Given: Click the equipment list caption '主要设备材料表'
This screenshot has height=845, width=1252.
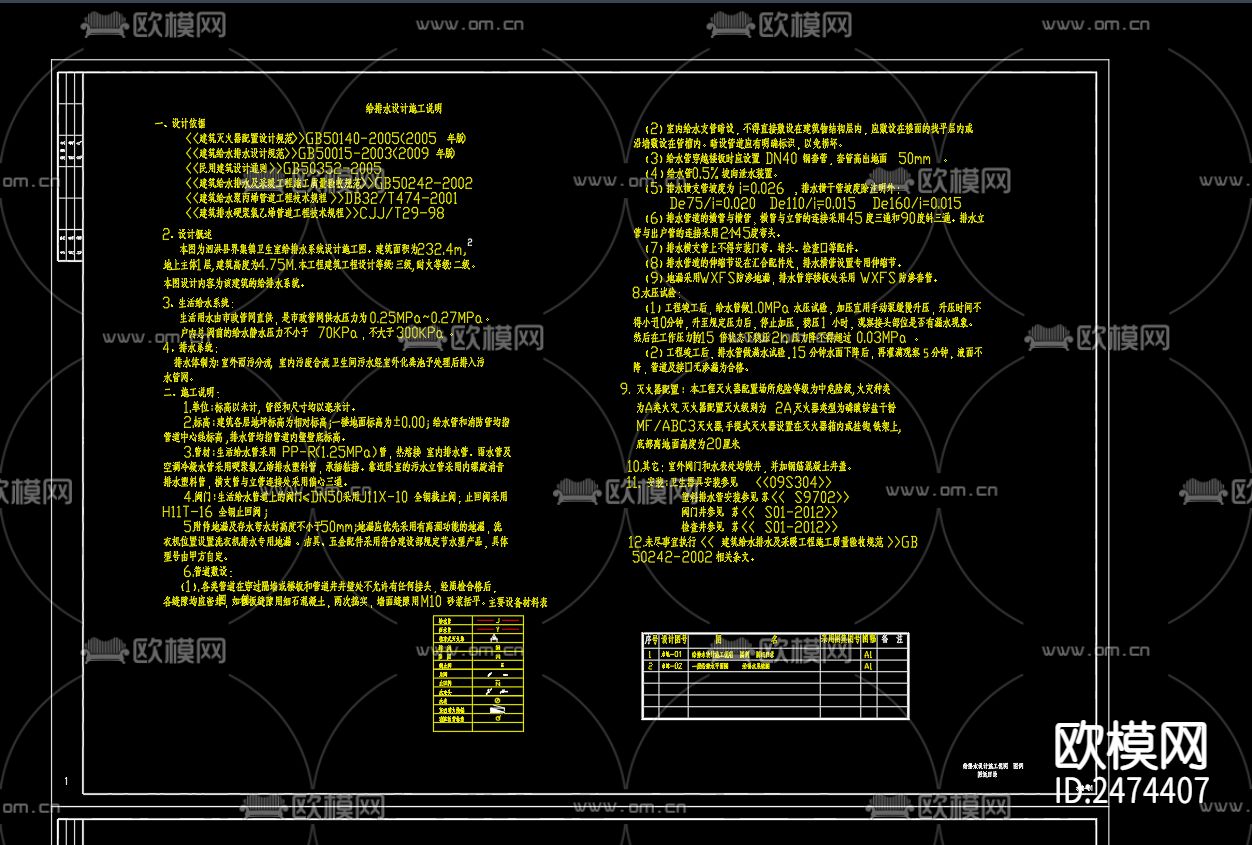Looking at the screenshot, I should pyautogui.click(x=519, y=603).
